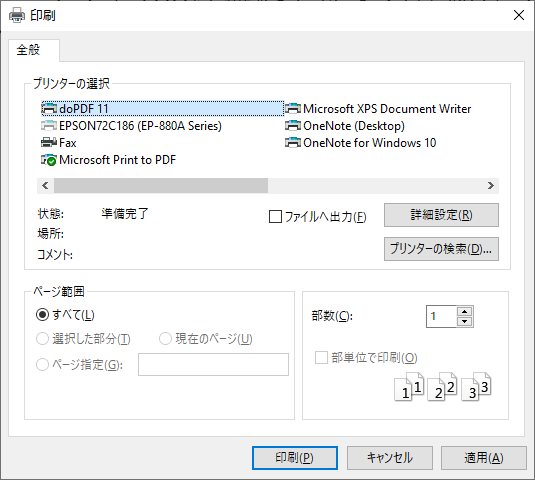
Task: Select the doPDF 11 printer icon
Action: pyautogui.click(x=49, y=108)
